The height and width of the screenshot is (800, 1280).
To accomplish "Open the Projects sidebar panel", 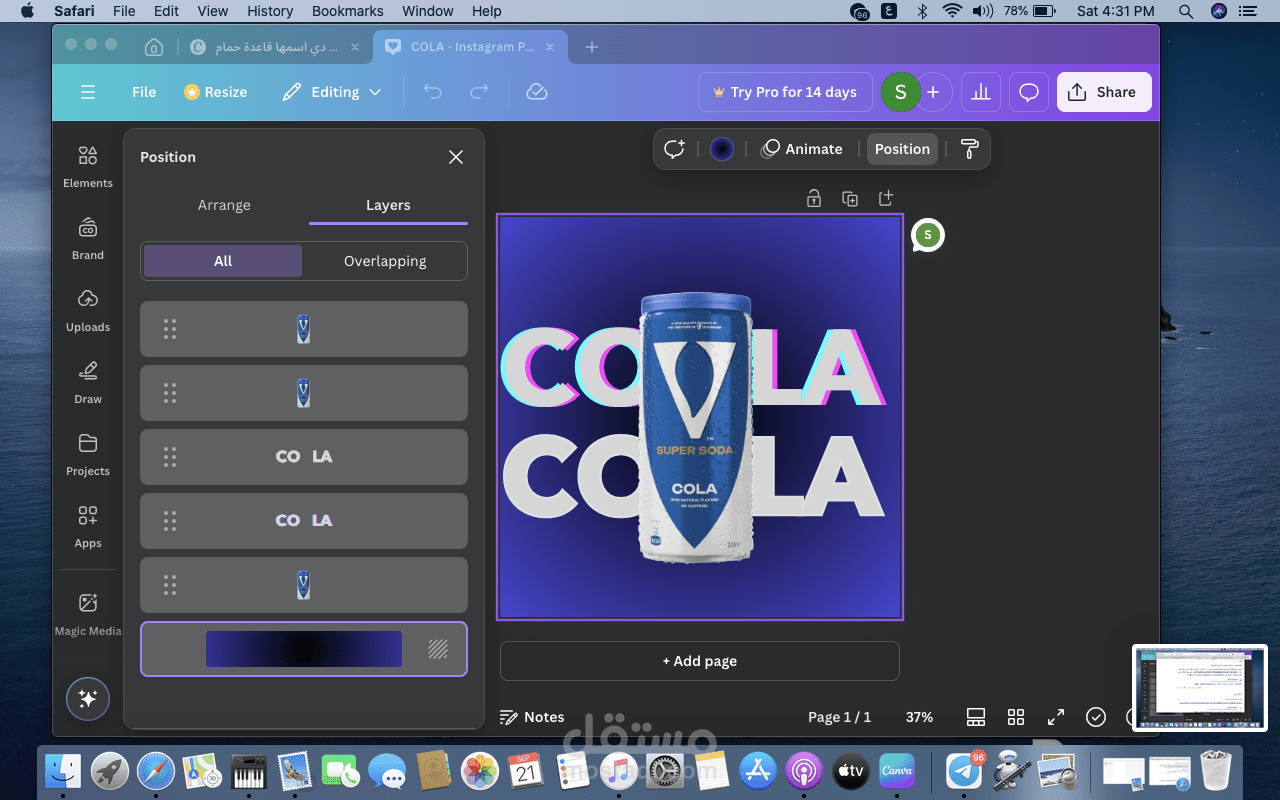I will coord(88,454).
